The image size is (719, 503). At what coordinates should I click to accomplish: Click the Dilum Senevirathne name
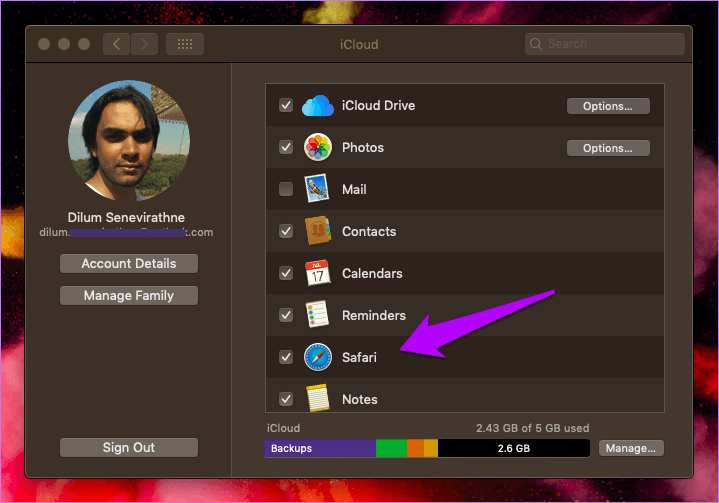point(126,217)
